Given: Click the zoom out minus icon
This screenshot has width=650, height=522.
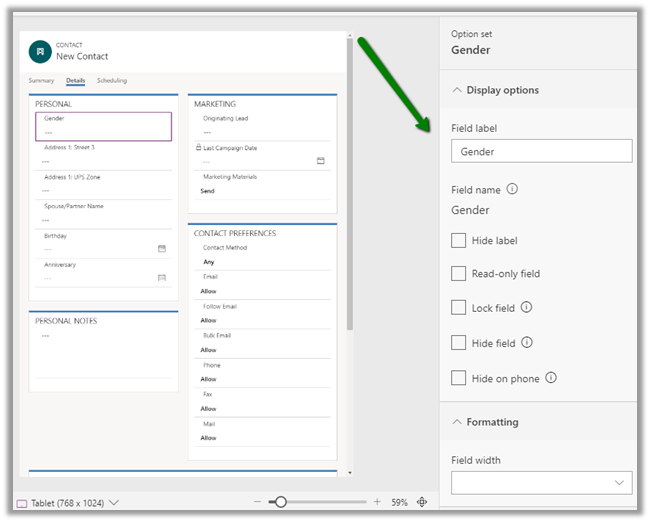Looking at the screenshot, I should tap(257, 502).
